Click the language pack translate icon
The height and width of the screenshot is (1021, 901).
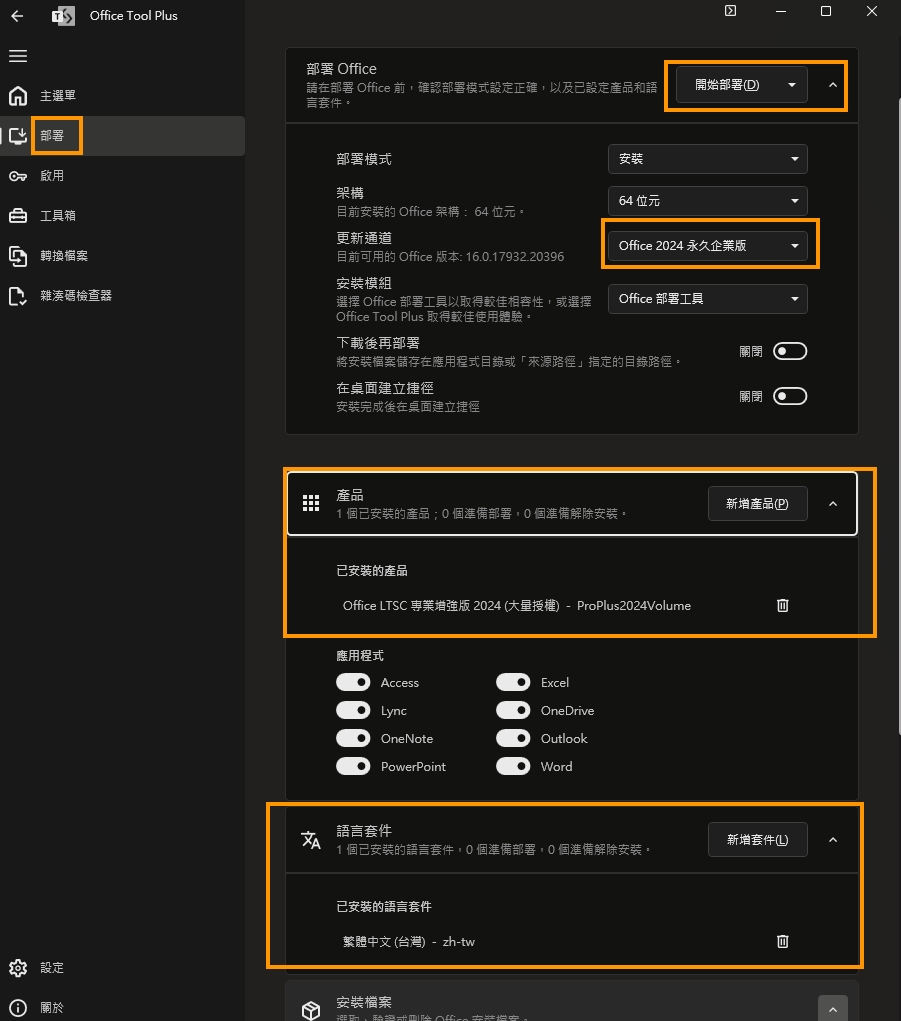pyautogui.click(x=311, y=840)
